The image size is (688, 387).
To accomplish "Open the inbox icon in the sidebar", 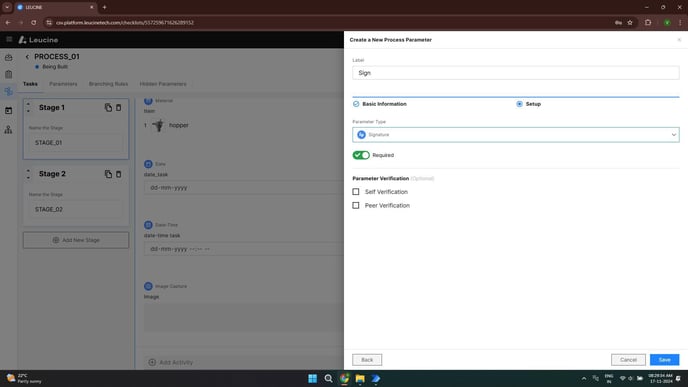I will click(8, 57).
